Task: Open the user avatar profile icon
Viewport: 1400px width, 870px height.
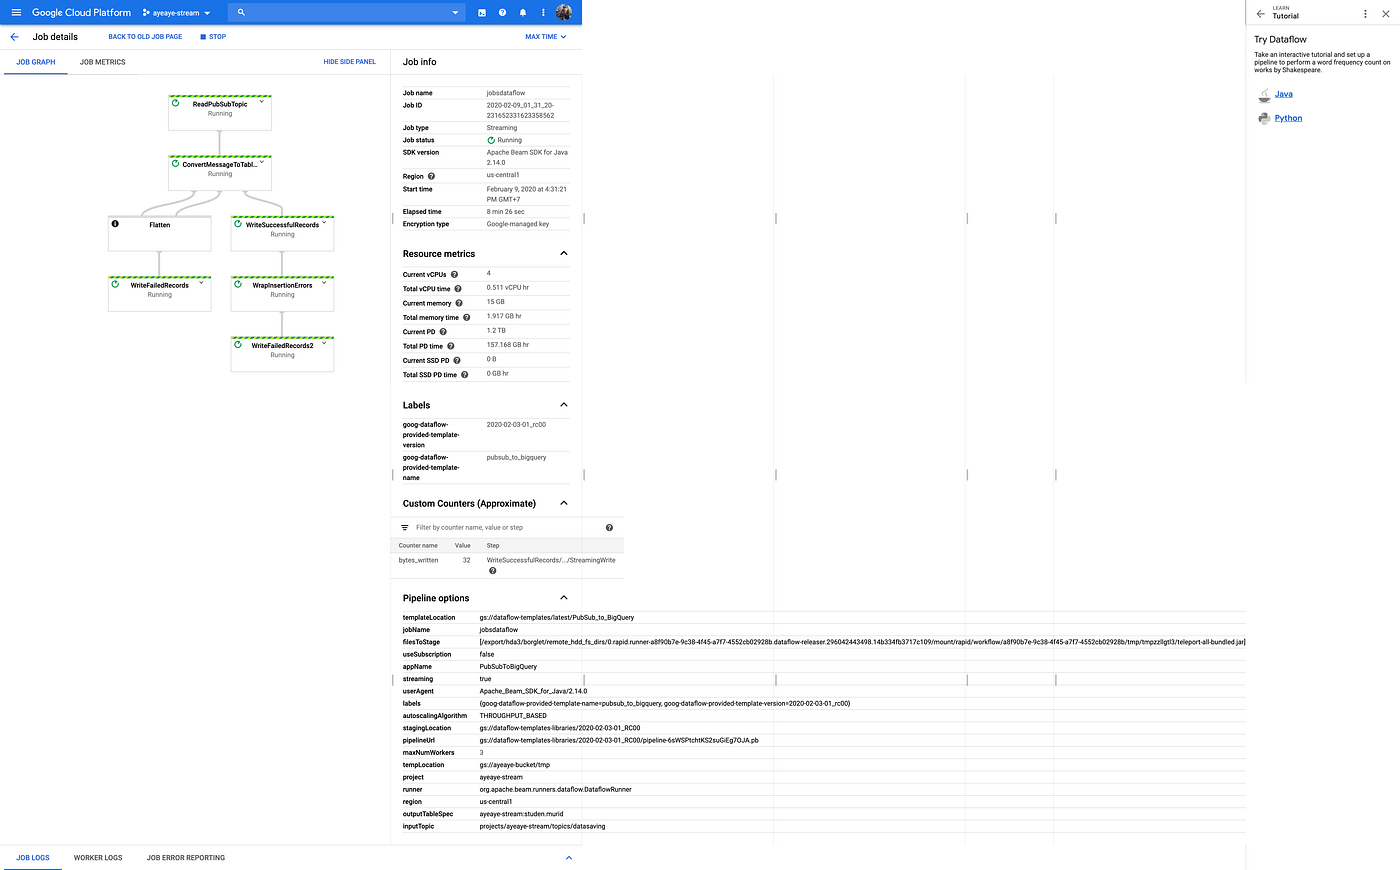Action: (x=564, y=12)
